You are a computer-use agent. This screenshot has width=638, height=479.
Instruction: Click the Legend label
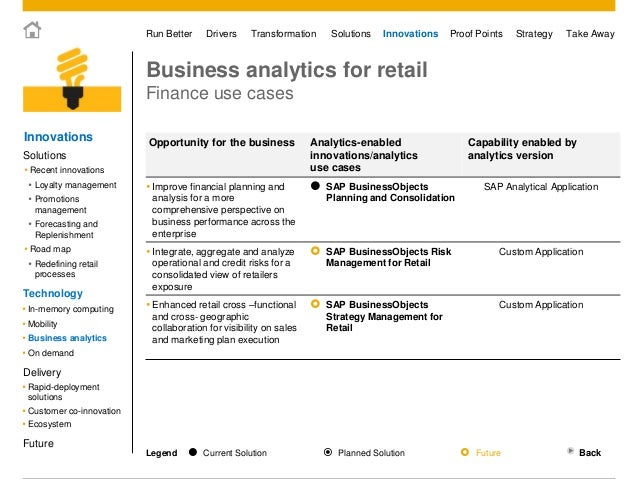pyautogui.click(x=162, y=453)
